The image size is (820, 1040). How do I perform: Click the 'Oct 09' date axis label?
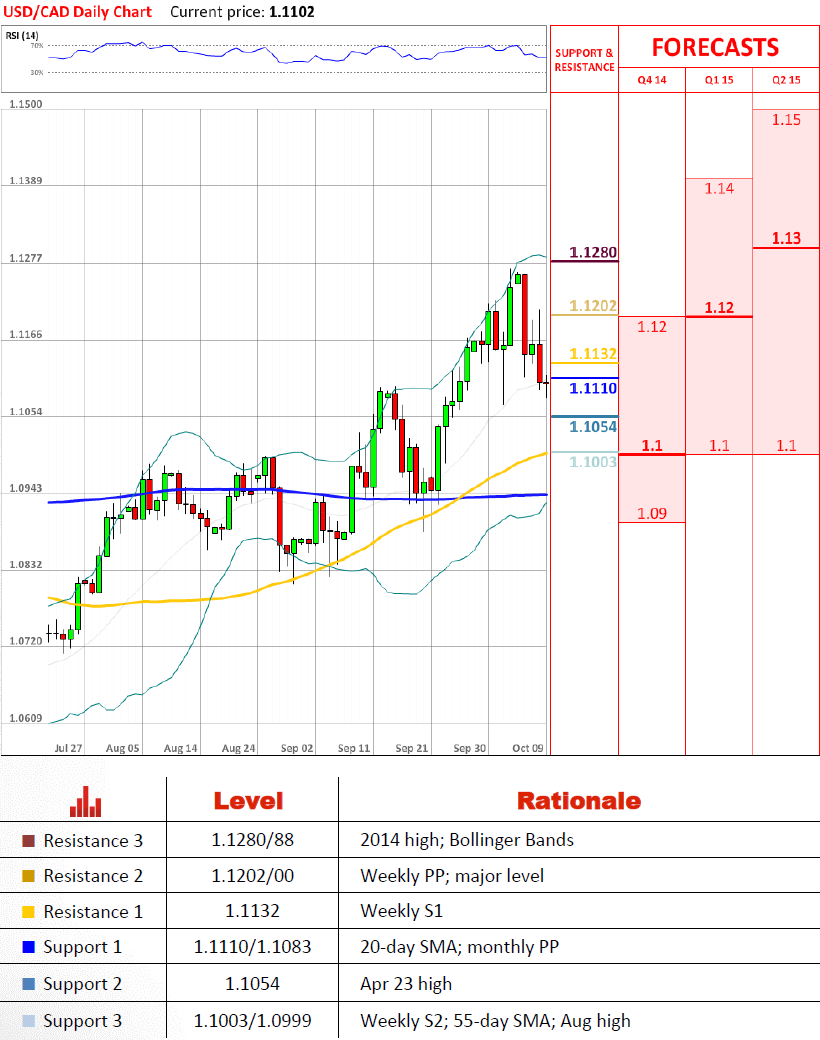[528, 748]
